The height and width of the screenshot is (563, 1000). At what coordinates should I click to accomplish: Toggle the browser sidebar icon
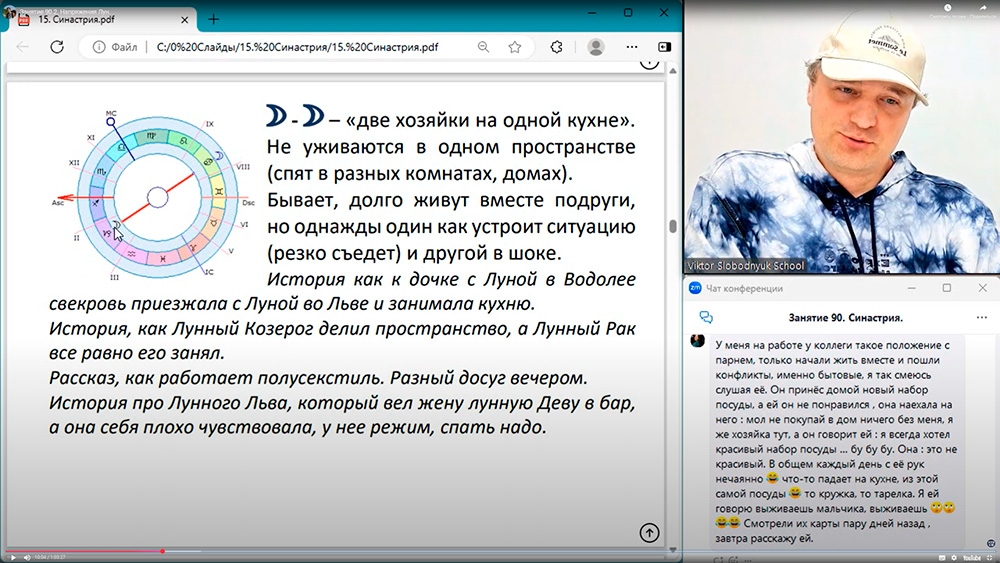[665, 47]
